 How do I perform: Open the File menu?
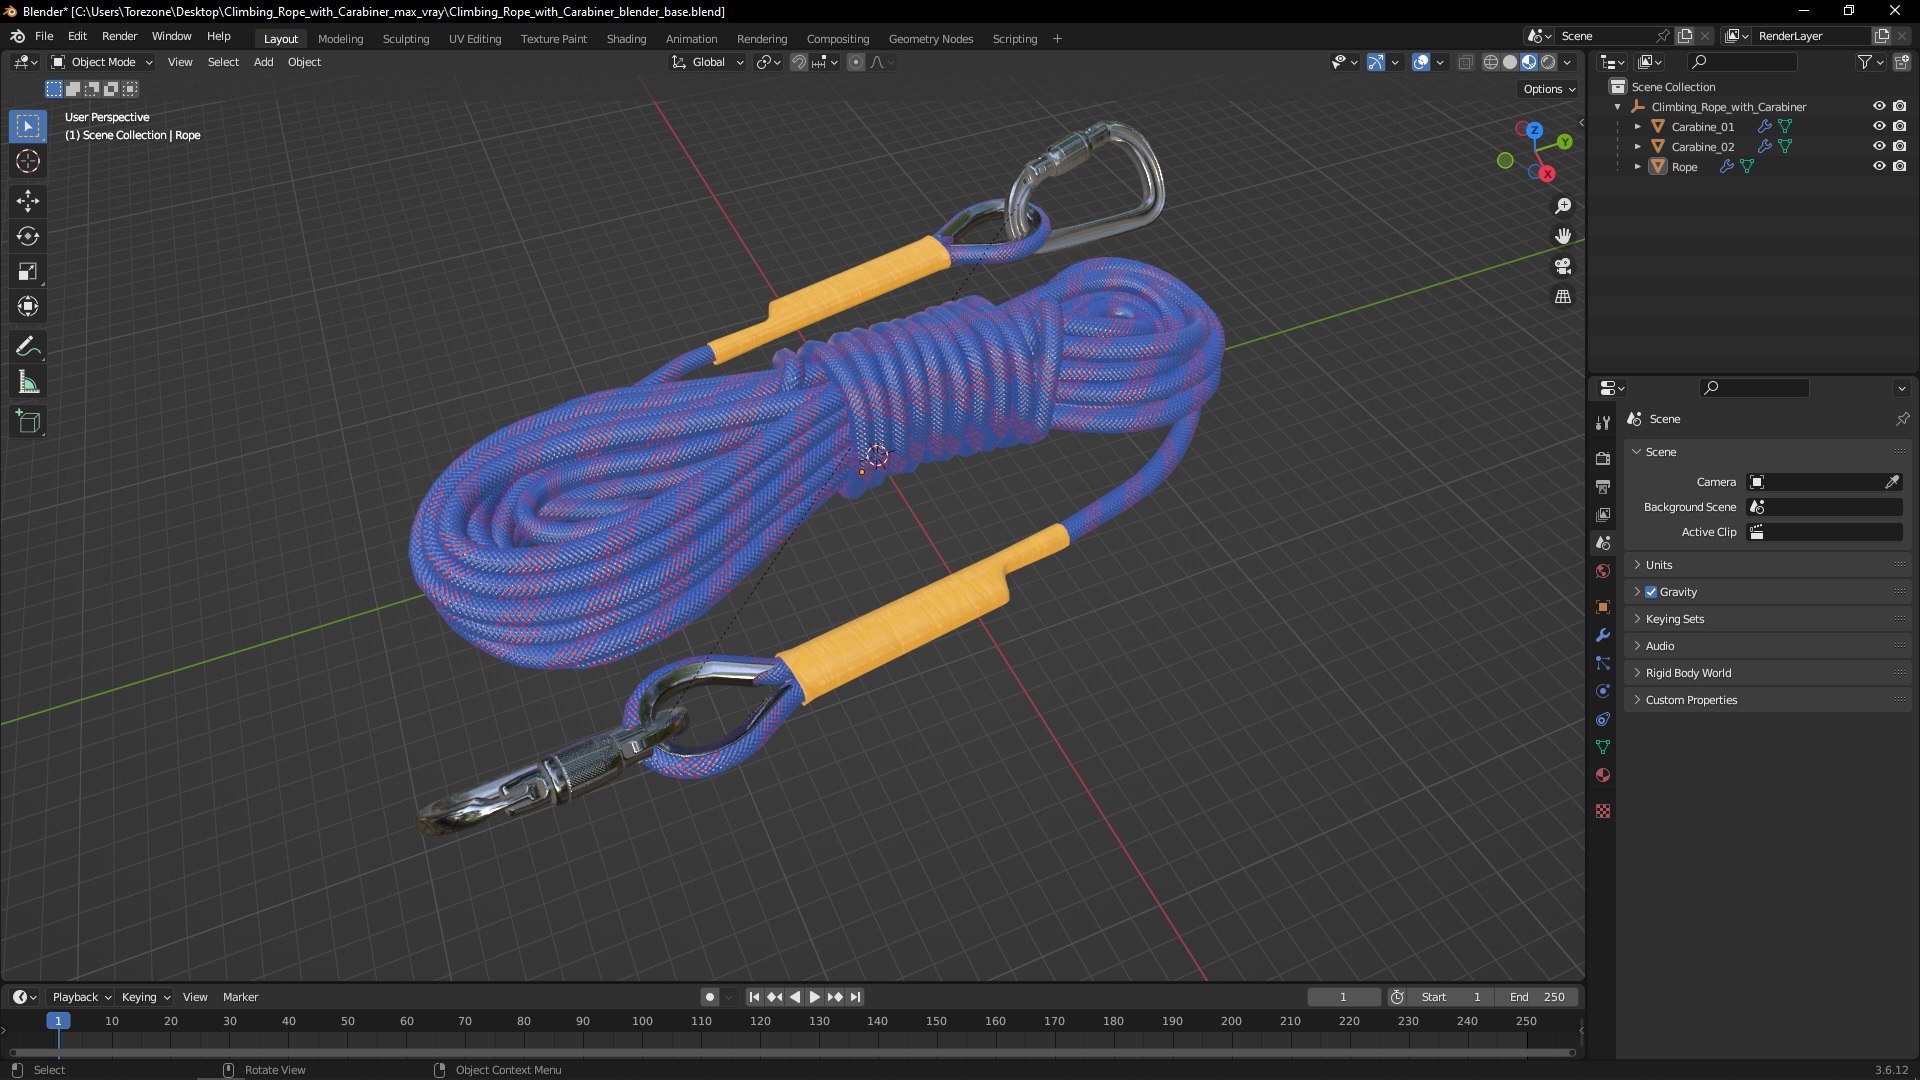(44, 36)
